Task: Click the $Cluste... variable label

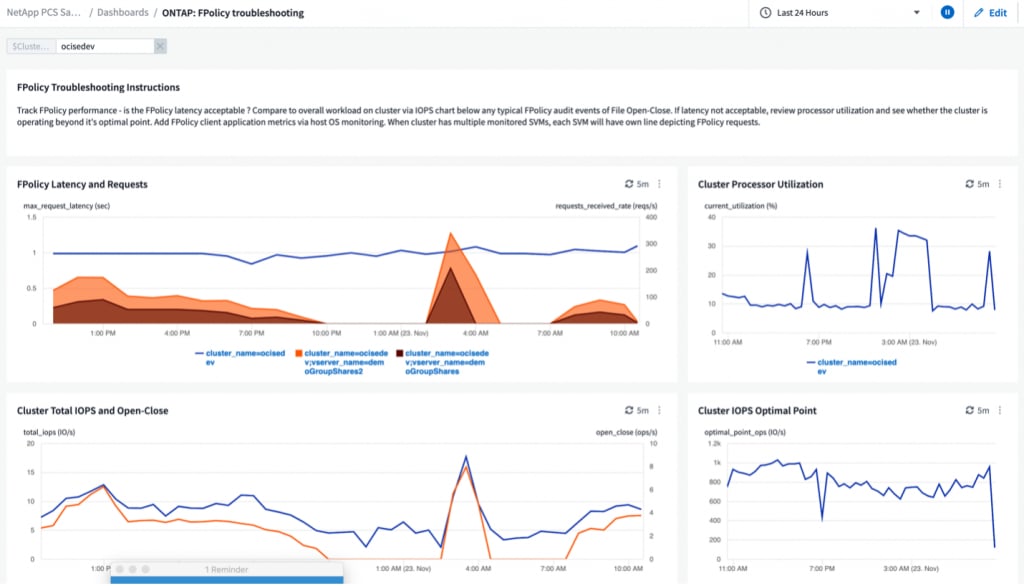Action: tap(31, 46)
